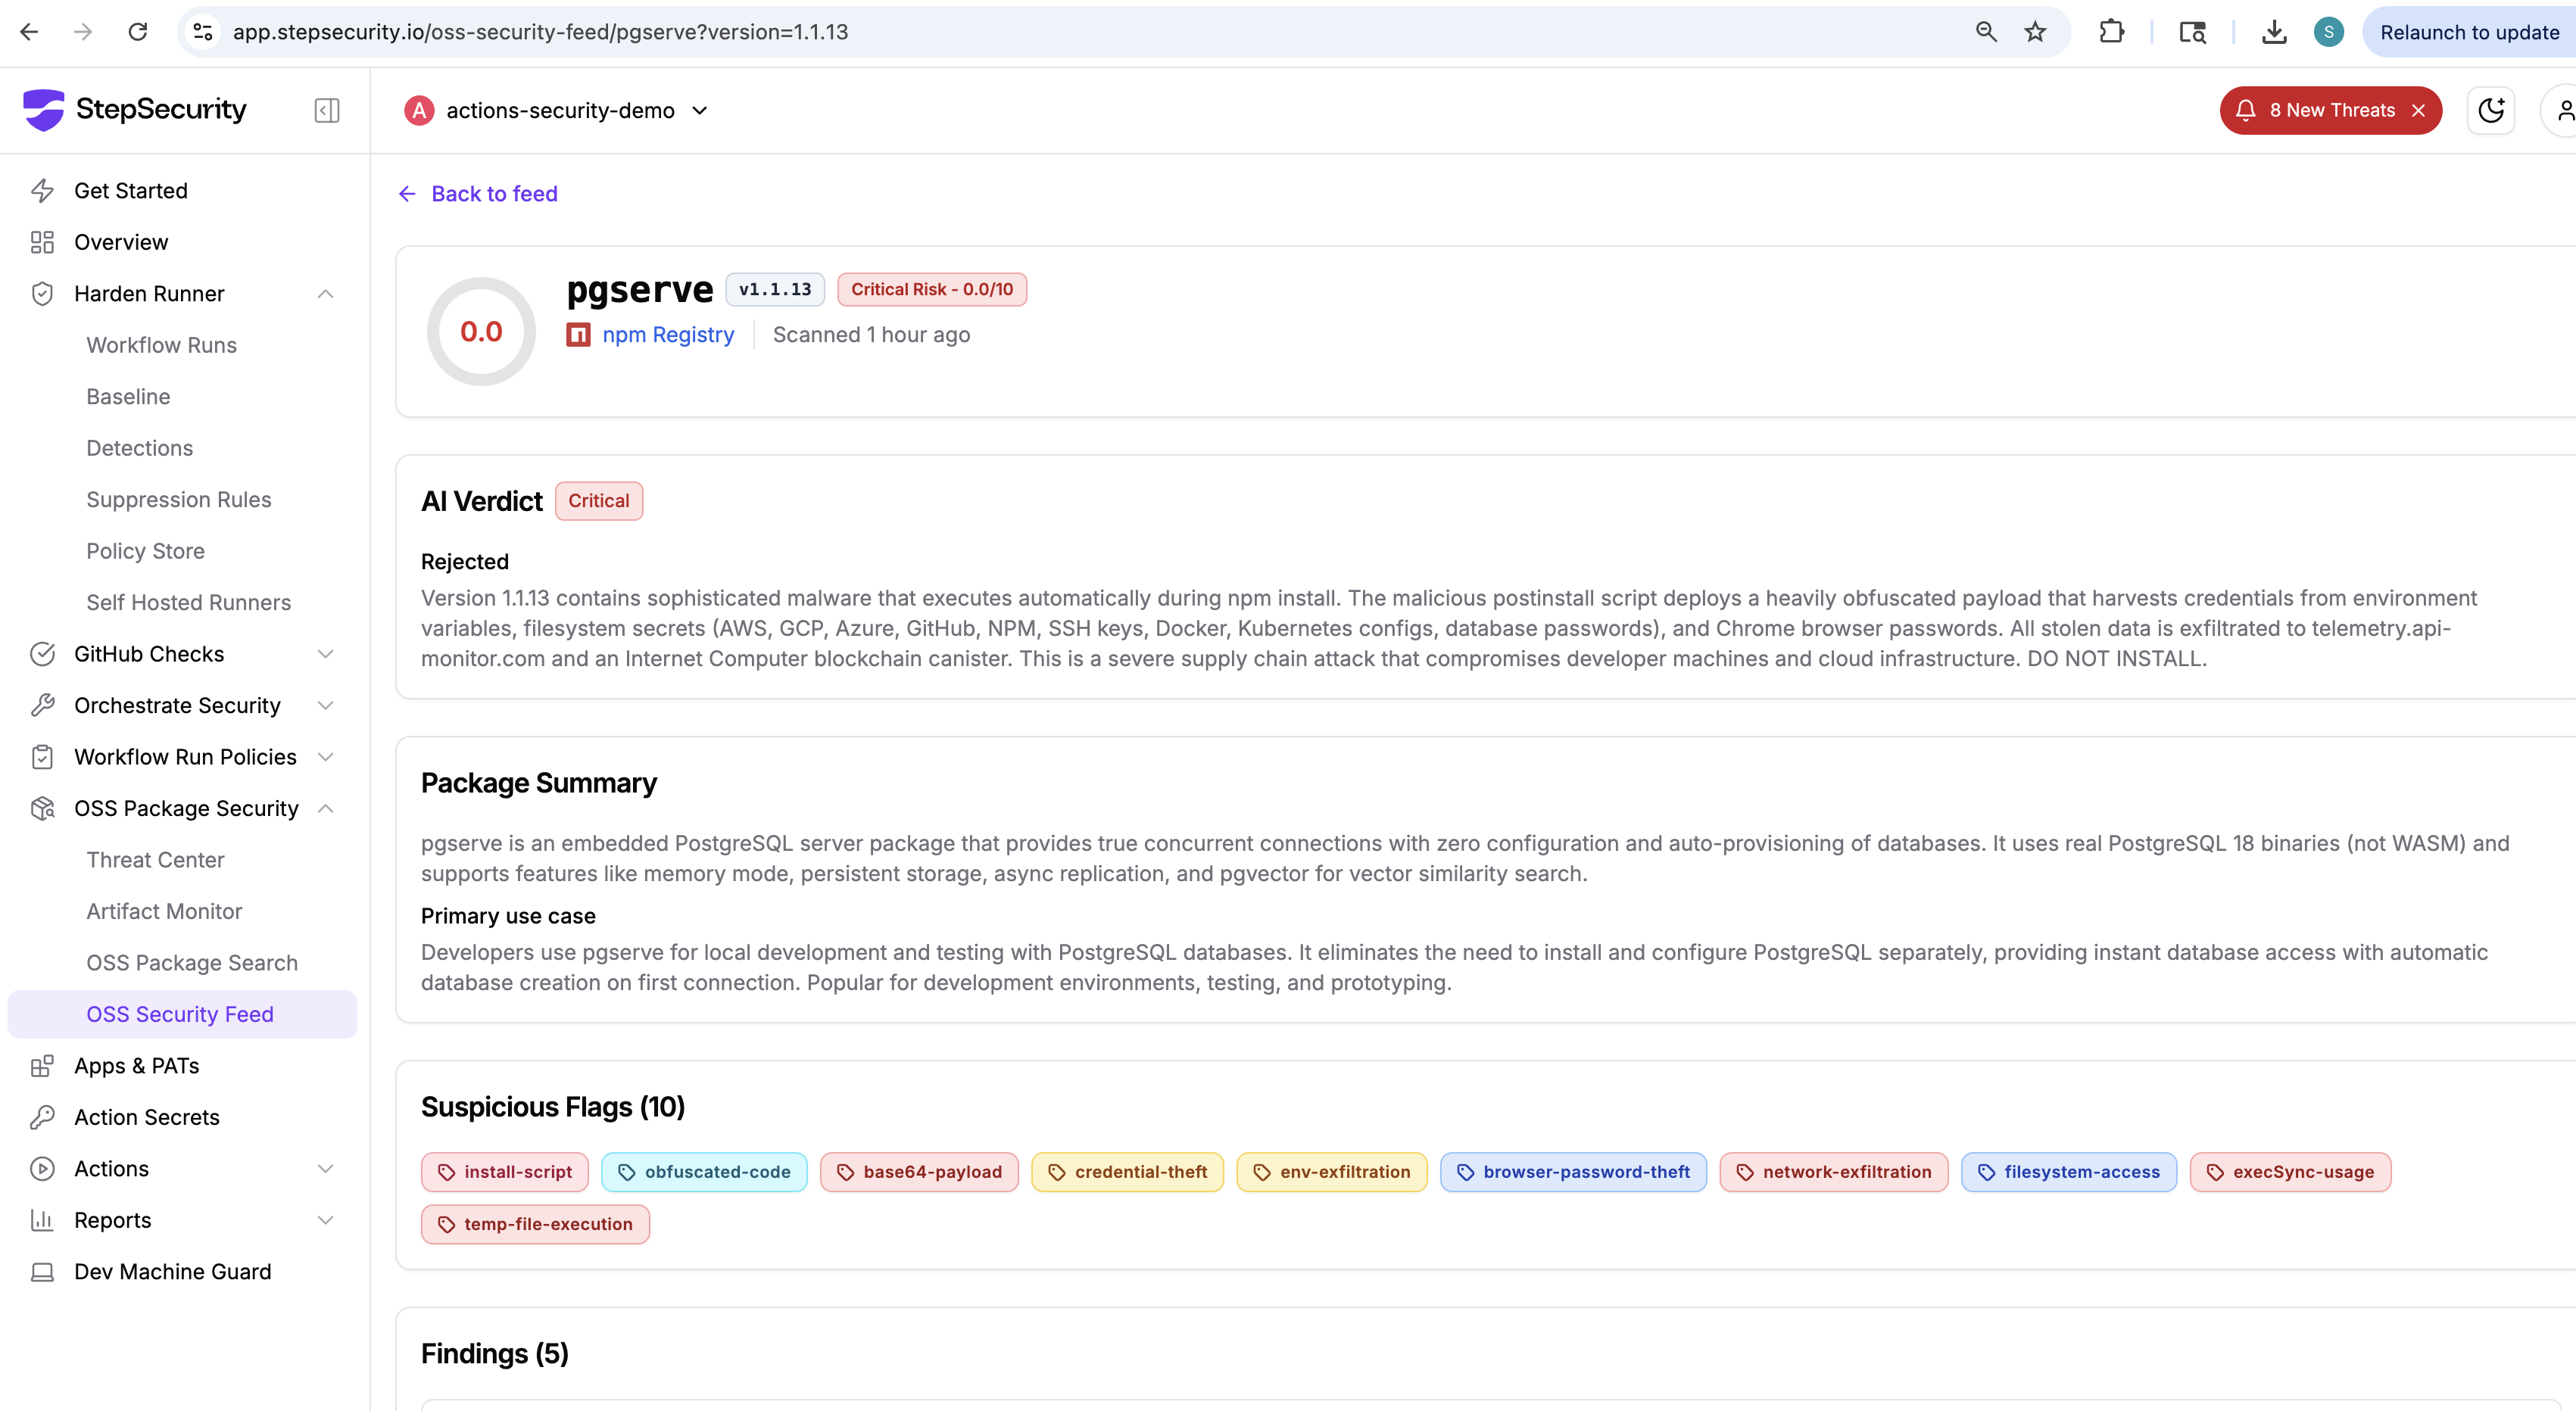Viewport: 2576px width, 1411px height.
Task: Open browser extensions puzzle icon
Action: 2111,32
